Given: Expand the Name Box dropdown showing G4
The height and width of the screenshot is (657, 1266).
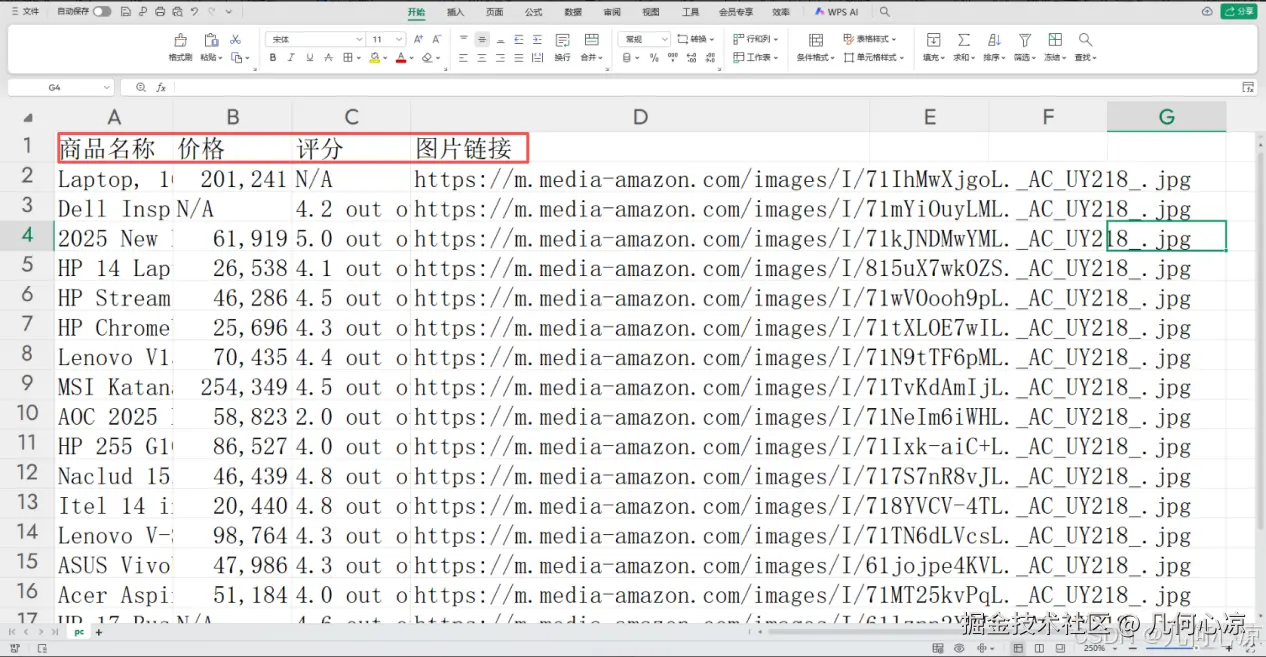Looking at the screenshot, I should tap(107, 87).
